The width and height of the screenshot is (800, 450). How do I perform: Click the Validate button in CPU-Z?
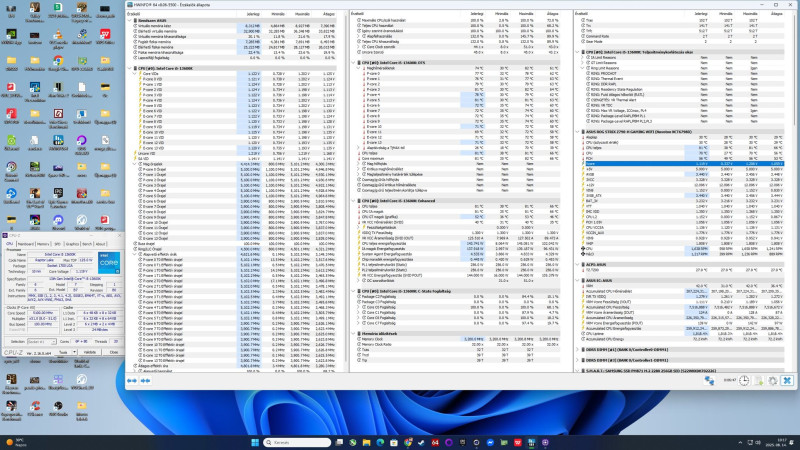(x=90, y=352)
